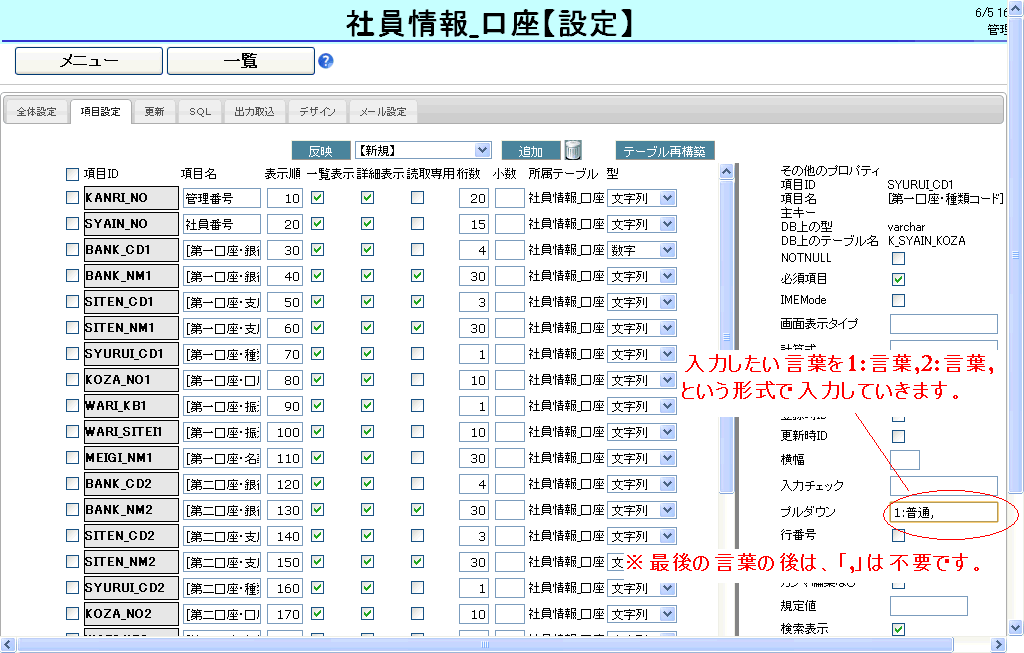This screenshot has width=1024, height=653.
Task: Open the 【新規】 dropdown list
Action: click(x=423, y=150)
